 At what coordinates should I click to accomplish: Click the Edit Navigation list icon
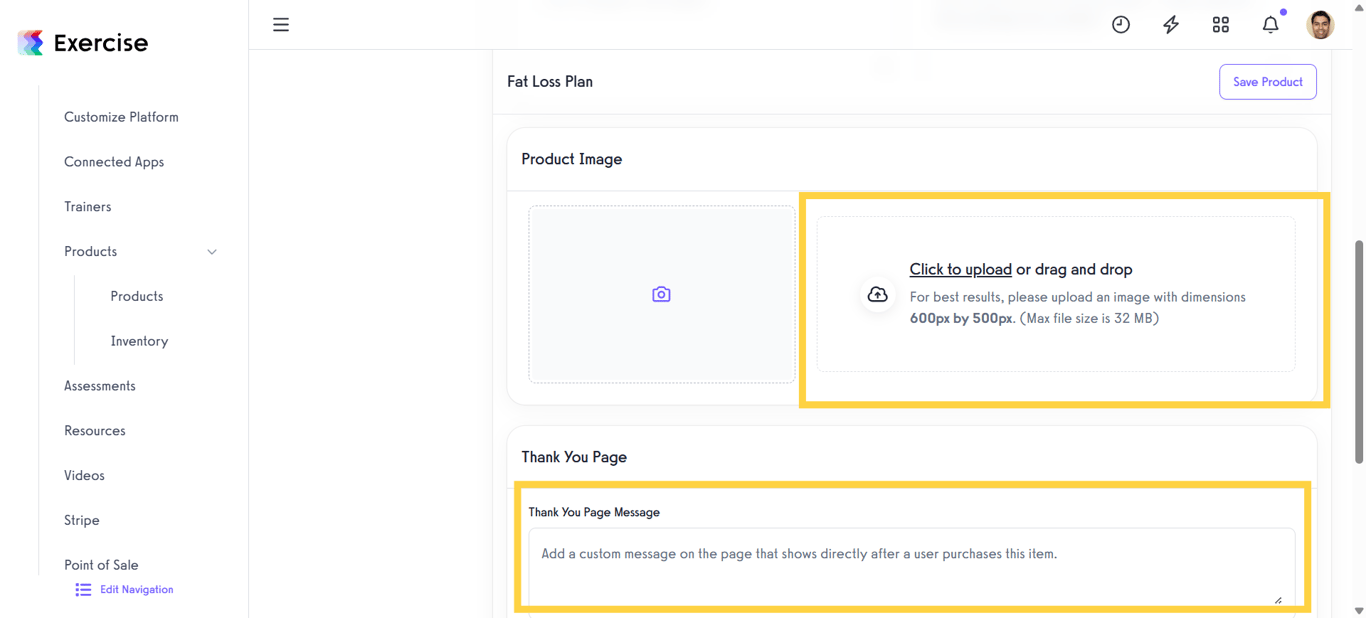click(x=82, y=589)
